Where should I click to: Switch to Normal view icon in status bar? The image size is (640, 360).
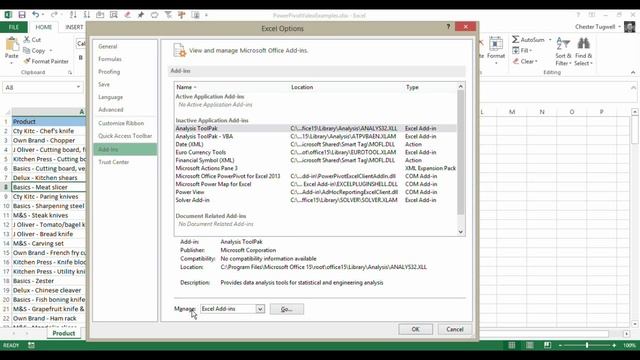511,345
